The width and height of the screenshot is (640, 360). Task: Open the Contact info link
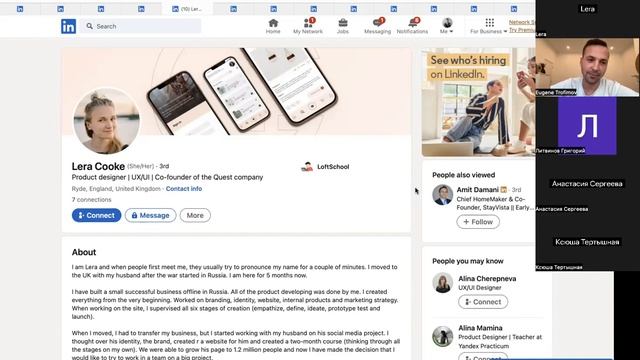pos(184,189)
